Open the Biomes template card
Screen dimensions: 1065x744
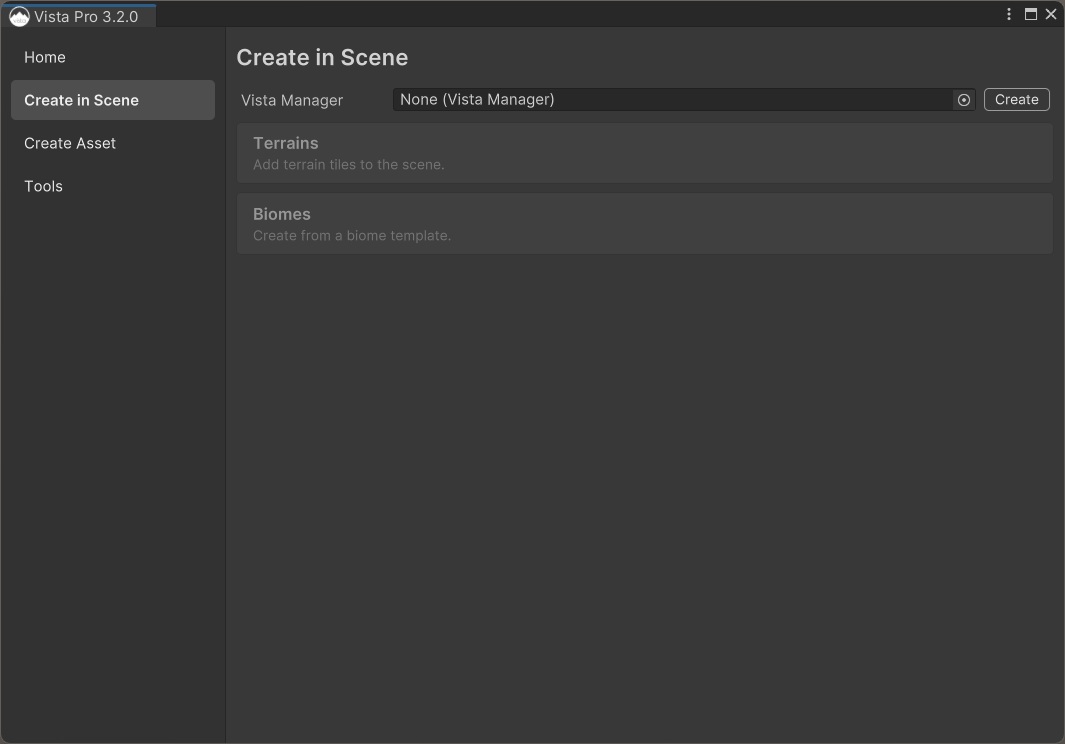[644, 224]
